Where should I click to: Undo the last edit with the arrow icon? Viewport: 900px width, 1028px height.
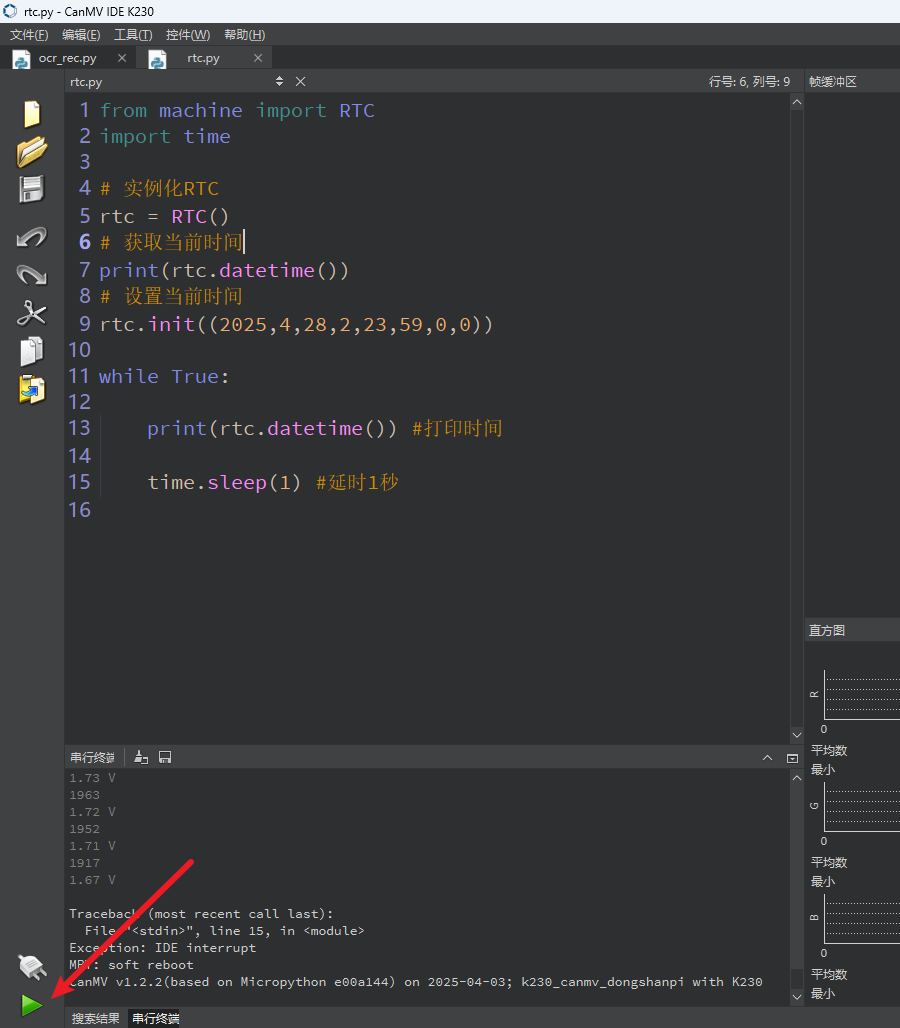[31, 237]
